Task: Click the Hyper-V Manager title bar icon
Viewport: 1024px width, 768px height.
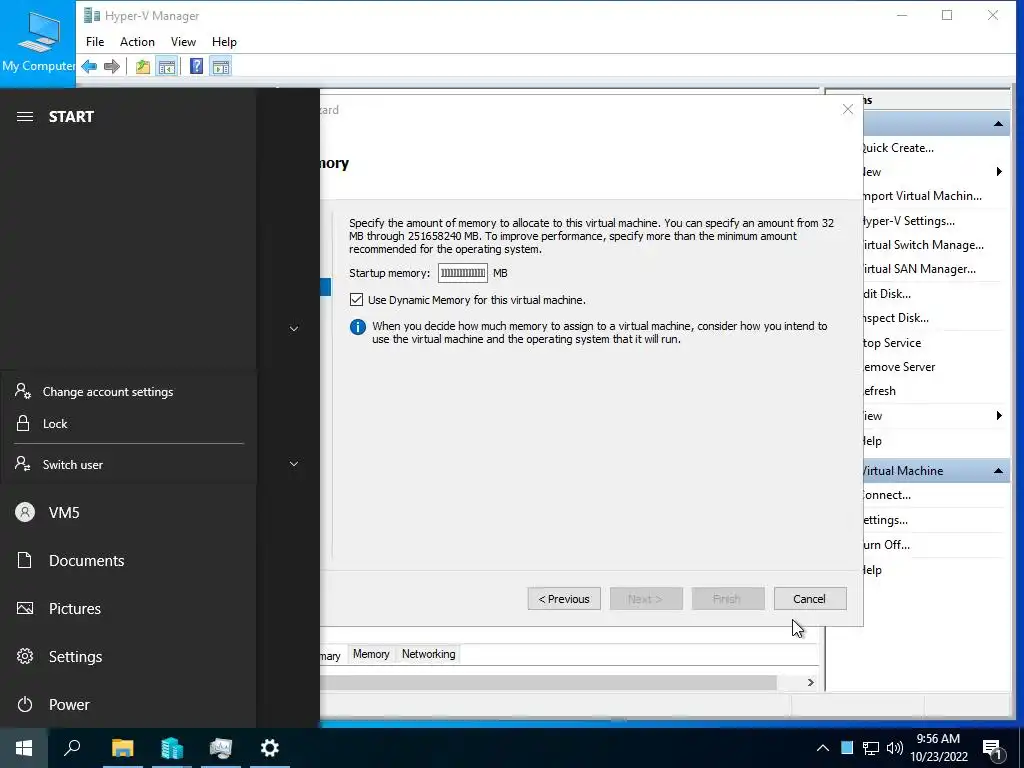Action: [92, 16]
